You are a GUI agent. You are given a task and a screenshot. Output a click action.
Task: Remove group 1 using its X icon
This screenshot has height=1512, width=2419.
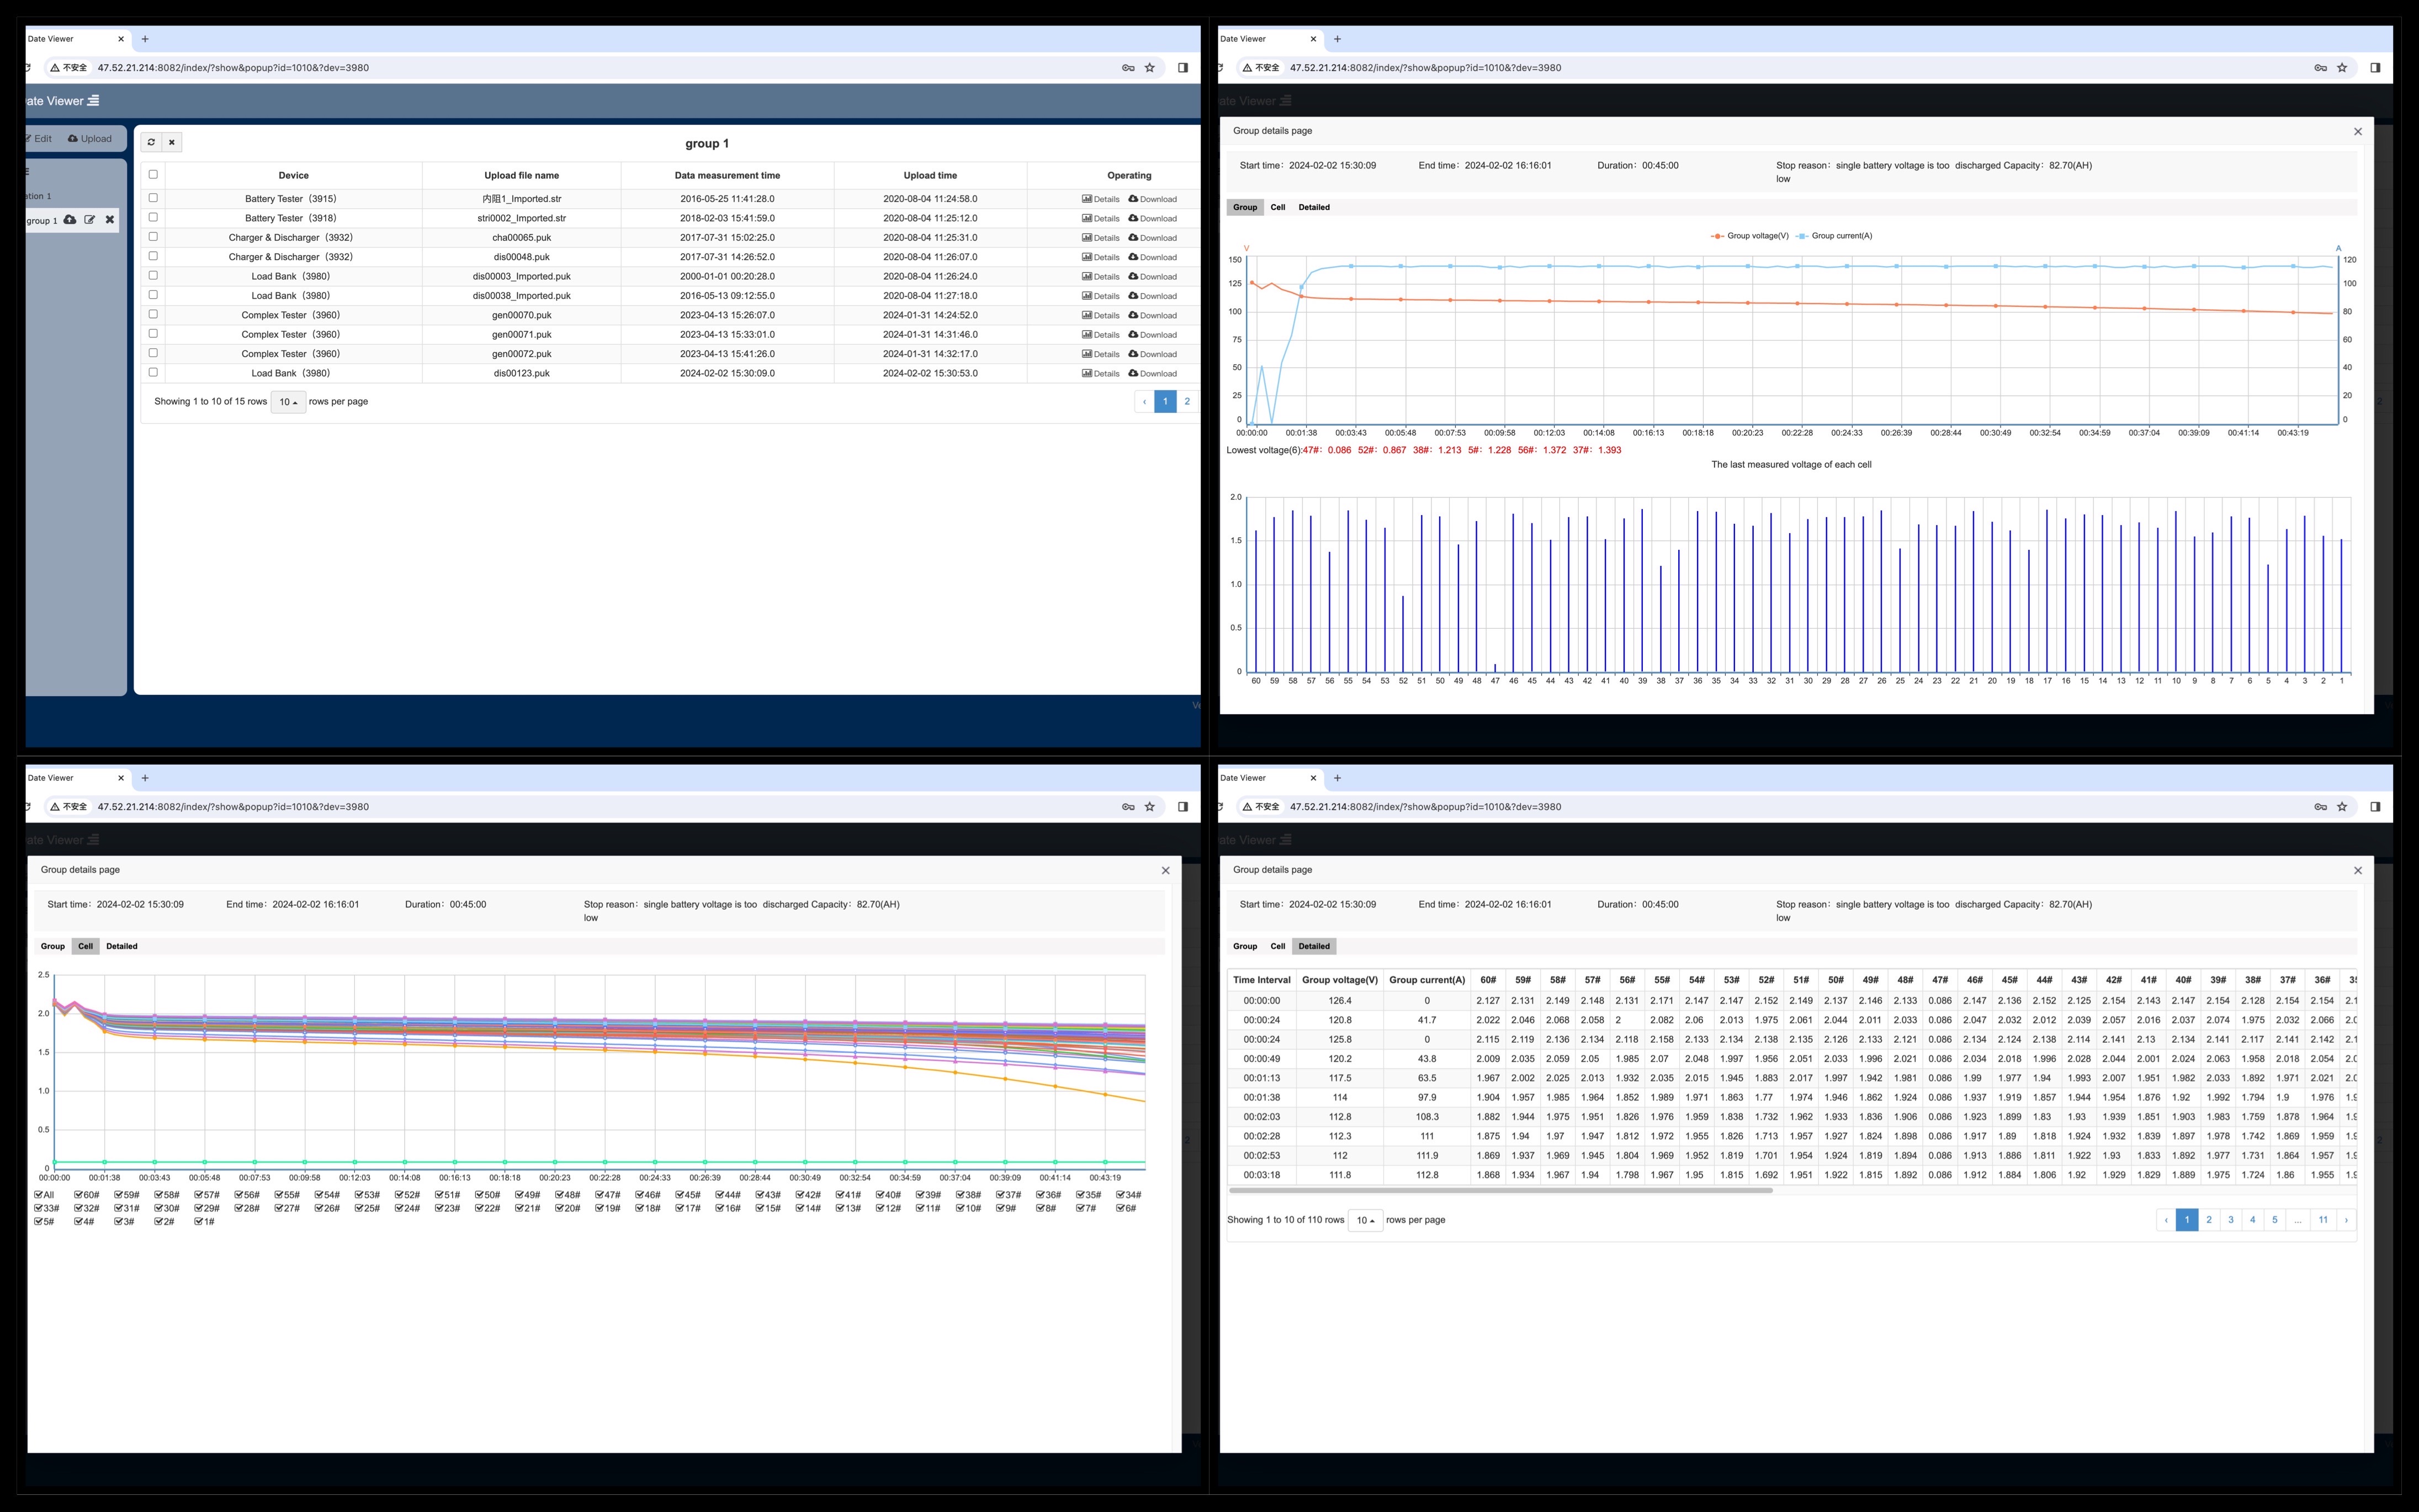point(110,220)
